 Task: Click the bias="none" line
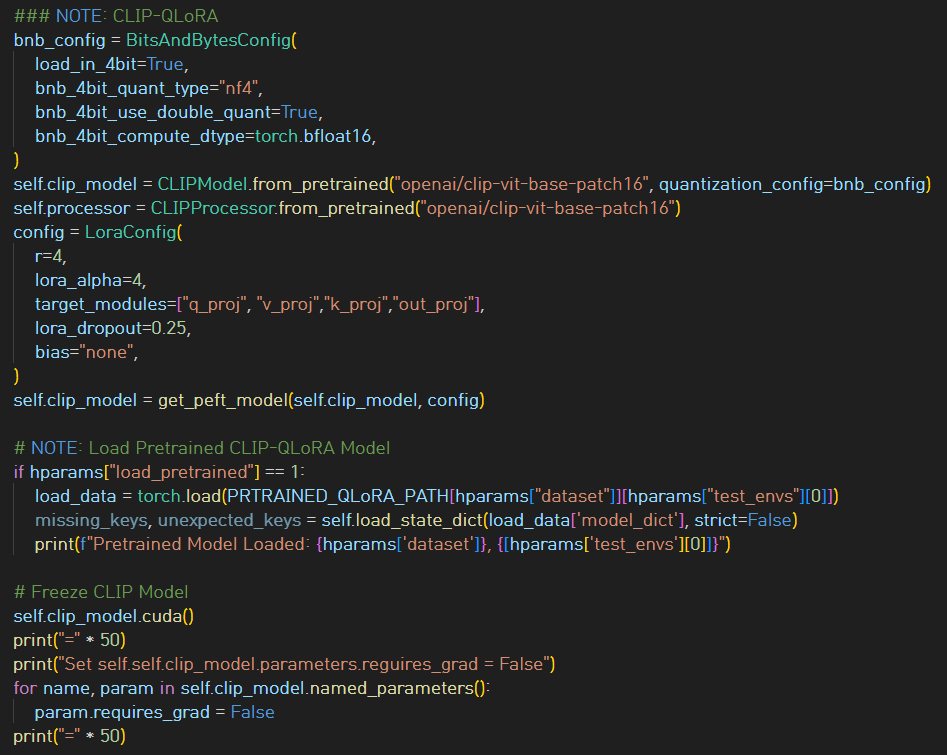click(86, 352)
